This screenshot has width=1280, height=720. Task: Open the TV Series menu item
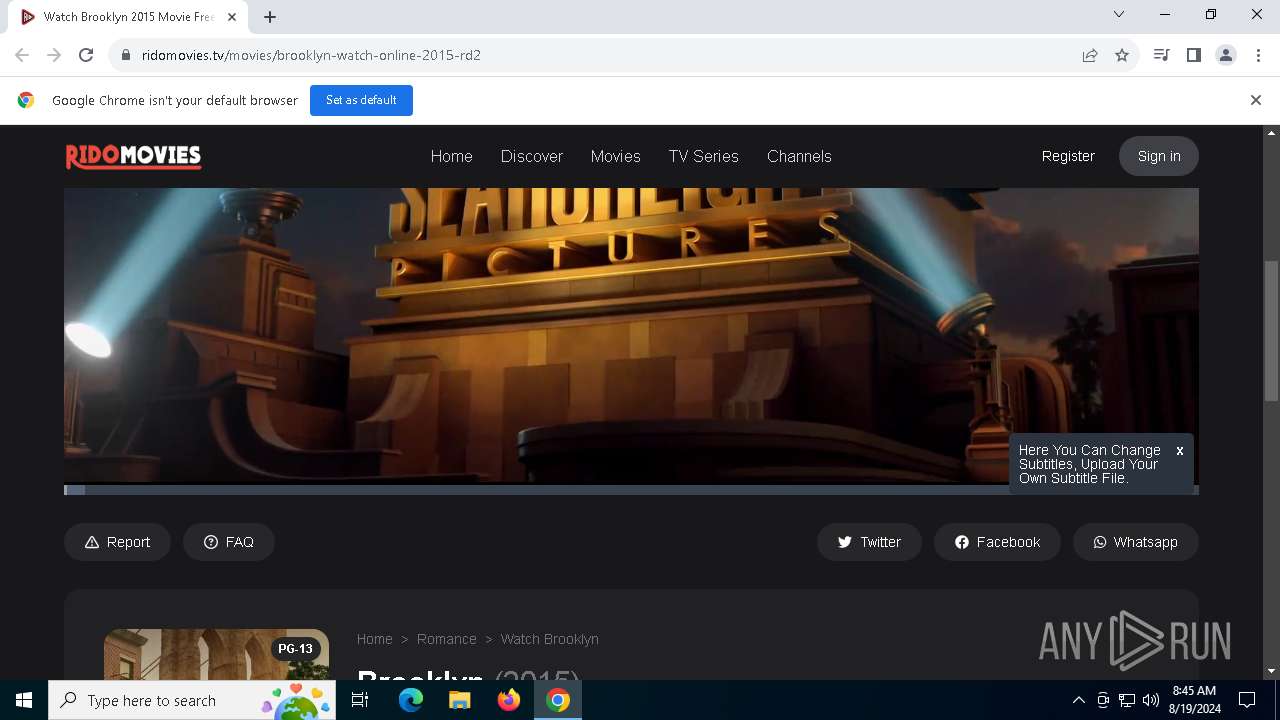coord(703,156)
